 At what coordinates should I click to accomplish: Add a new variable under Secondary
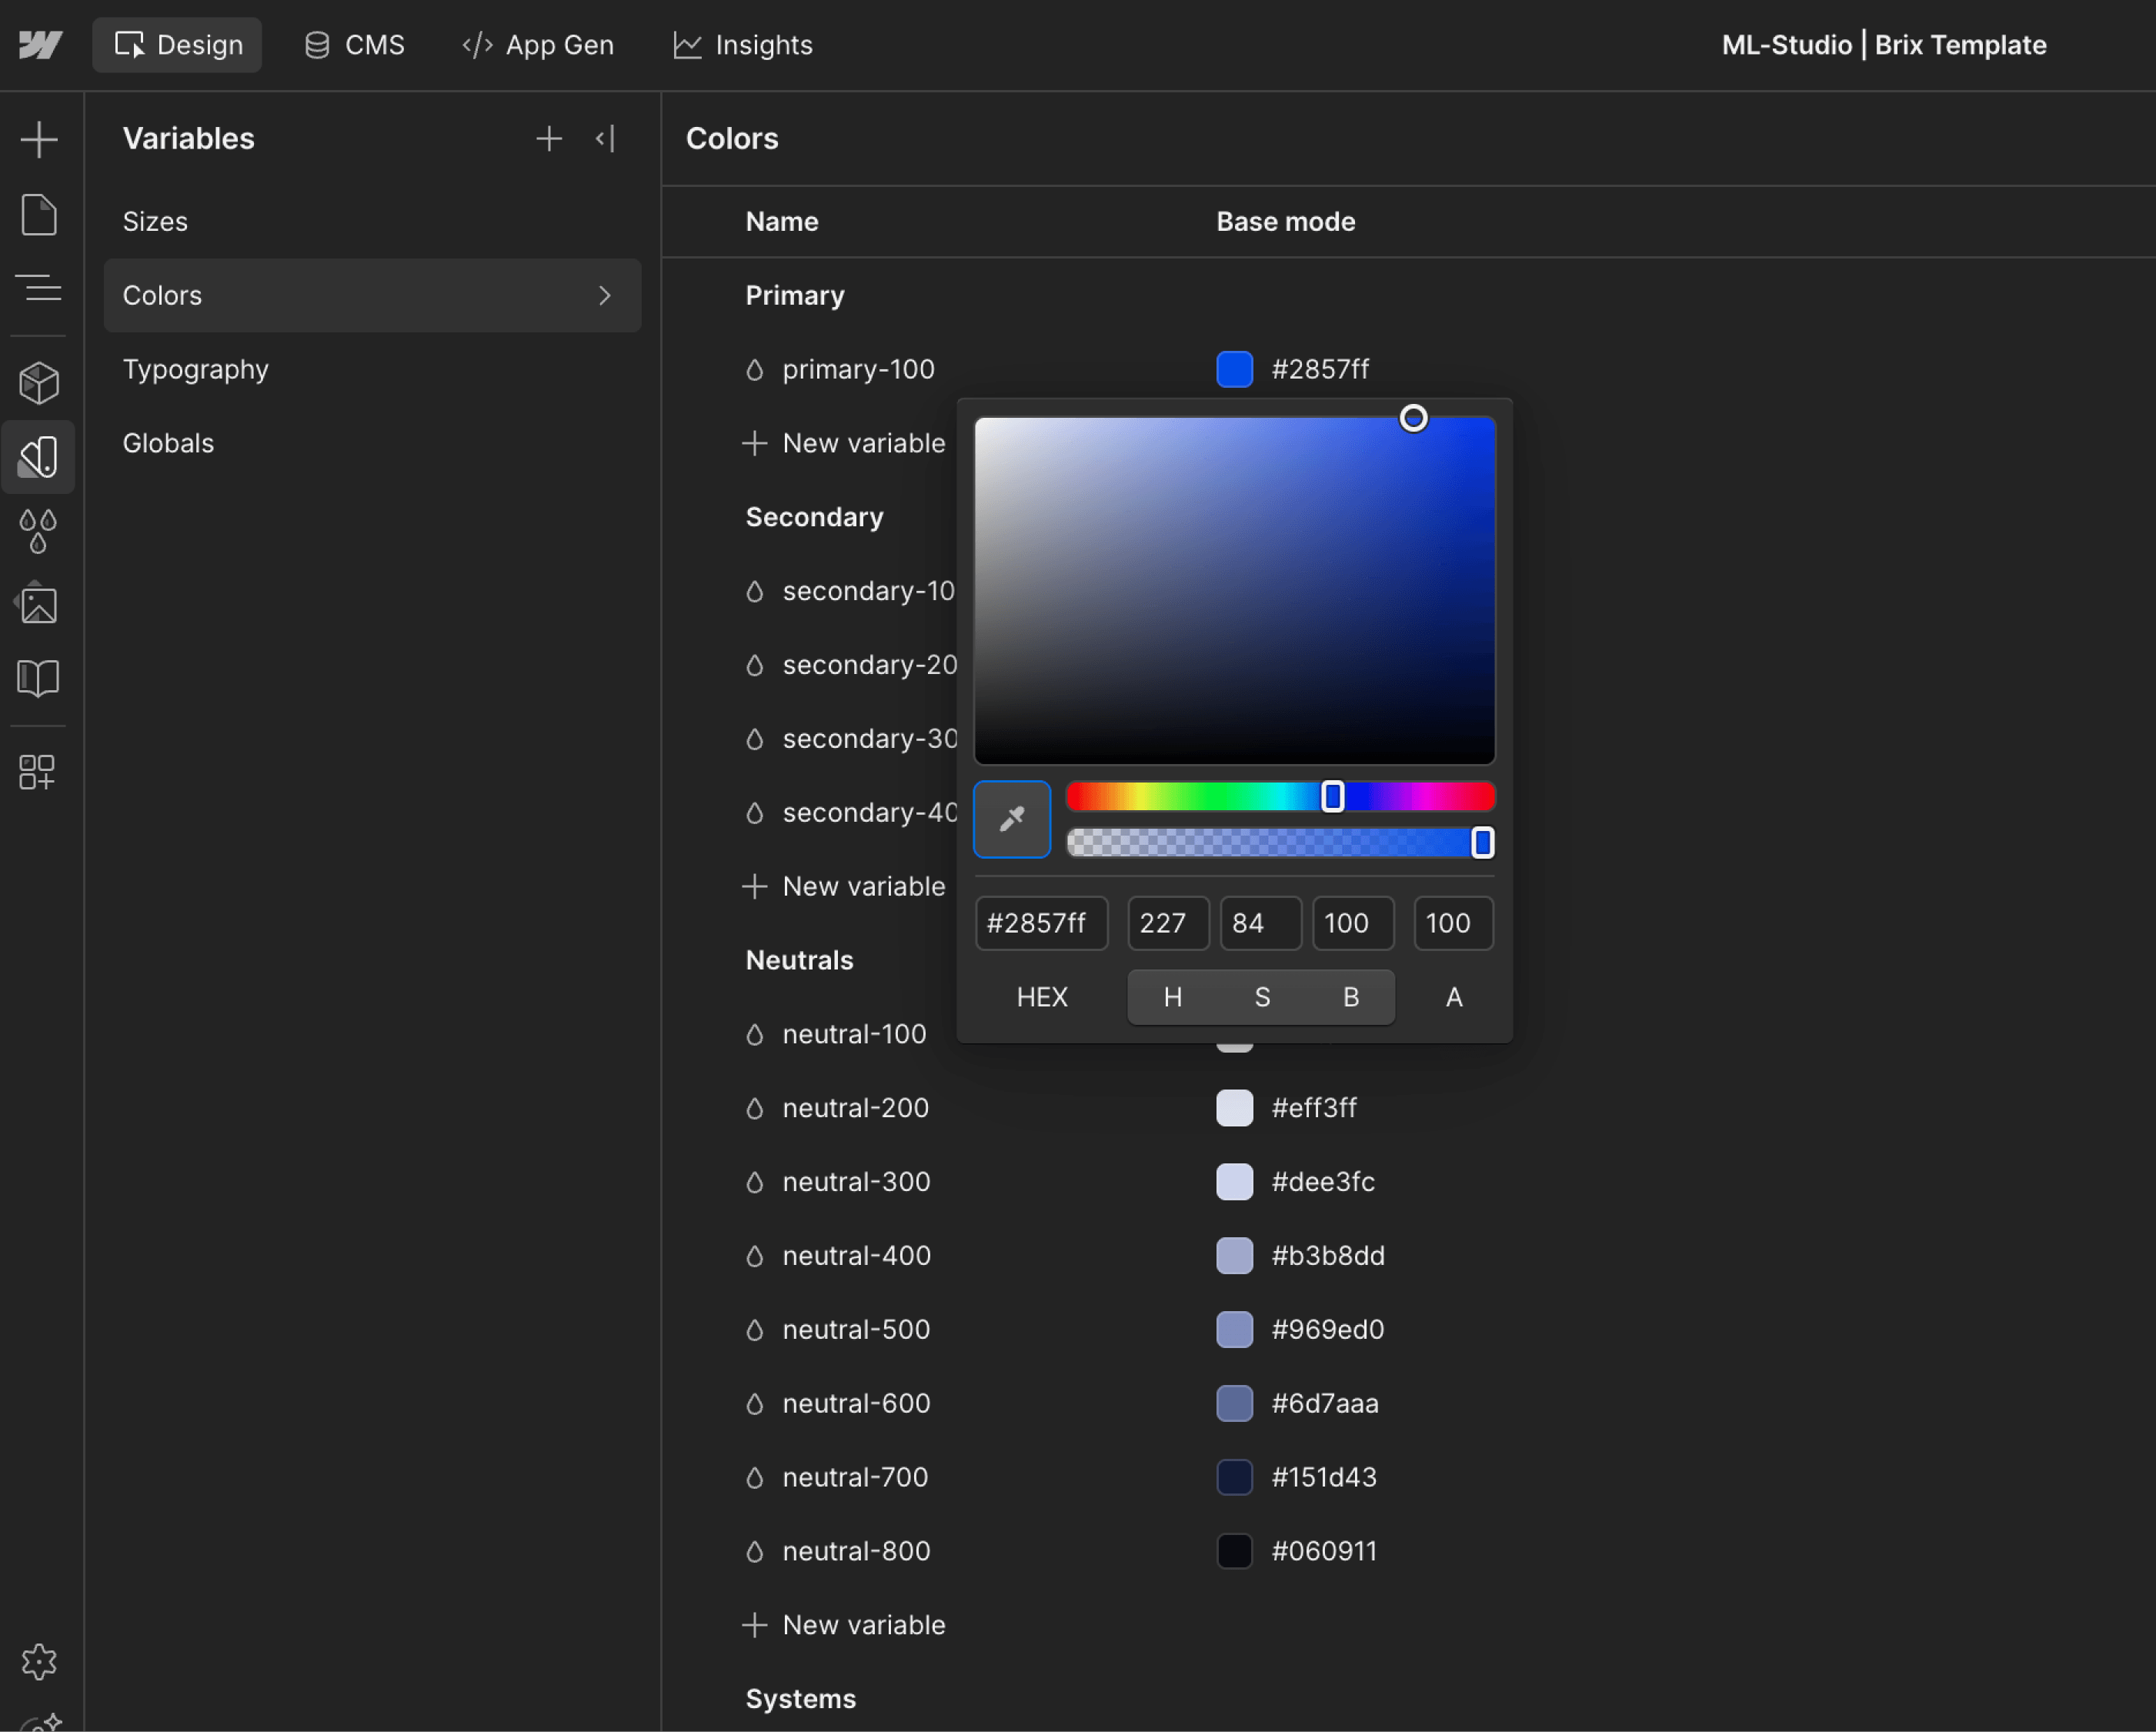(845, 885)
